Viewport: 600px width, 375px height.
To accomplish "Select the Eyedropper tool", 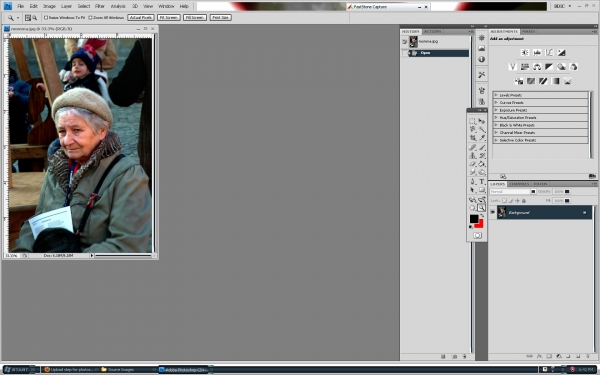I will (x=482, y=137).
